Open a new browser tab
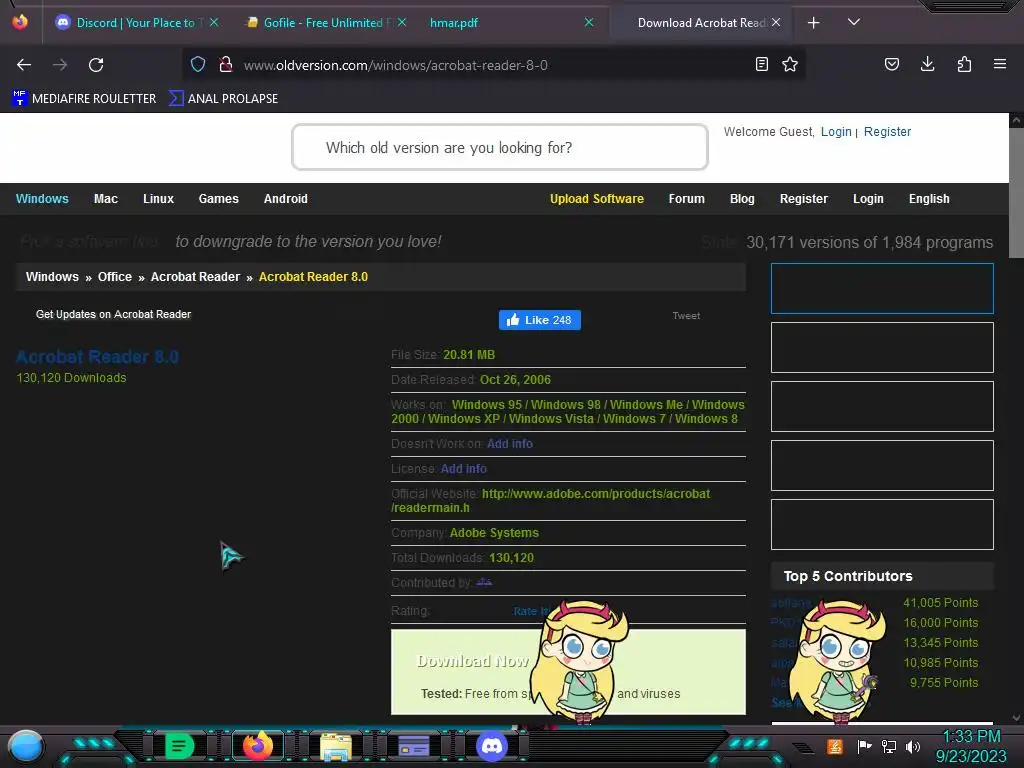This screenshot has height=768, width=1024. [x=814, y=23]
